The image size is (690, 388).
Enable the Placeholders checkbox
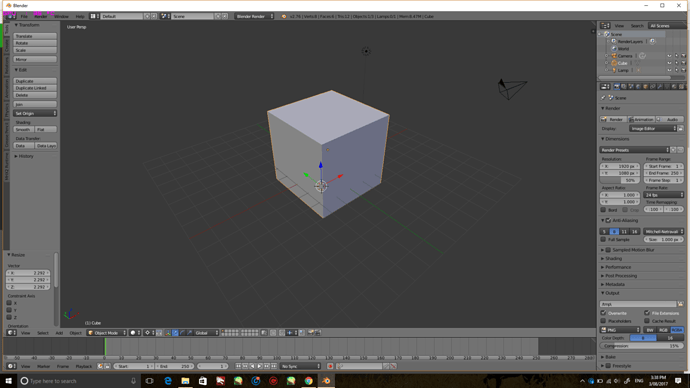(603, 321)
